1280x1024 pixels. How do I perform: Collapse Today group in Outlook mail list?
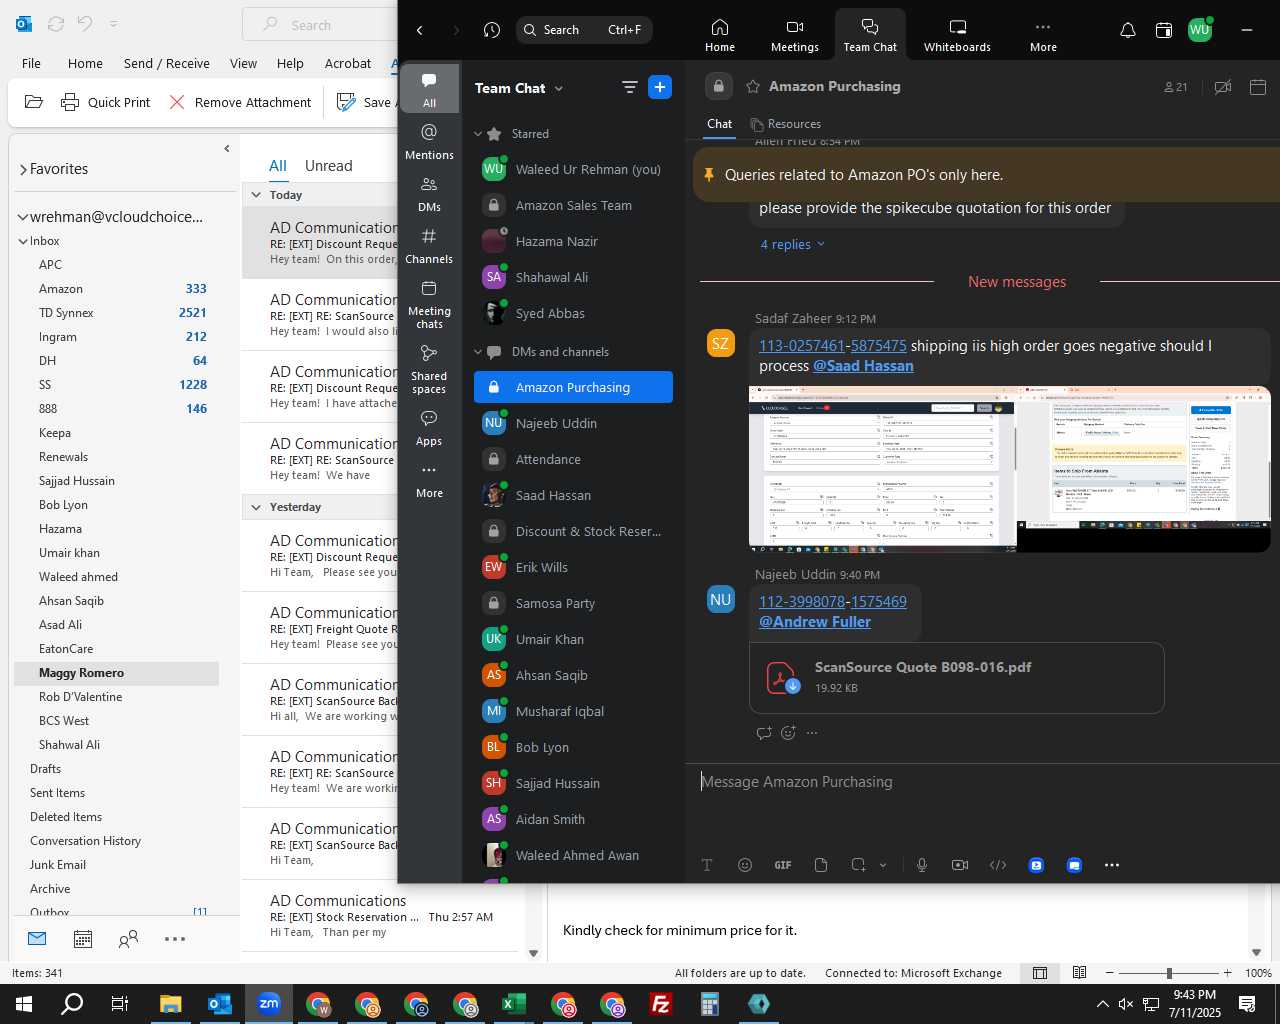257,195
